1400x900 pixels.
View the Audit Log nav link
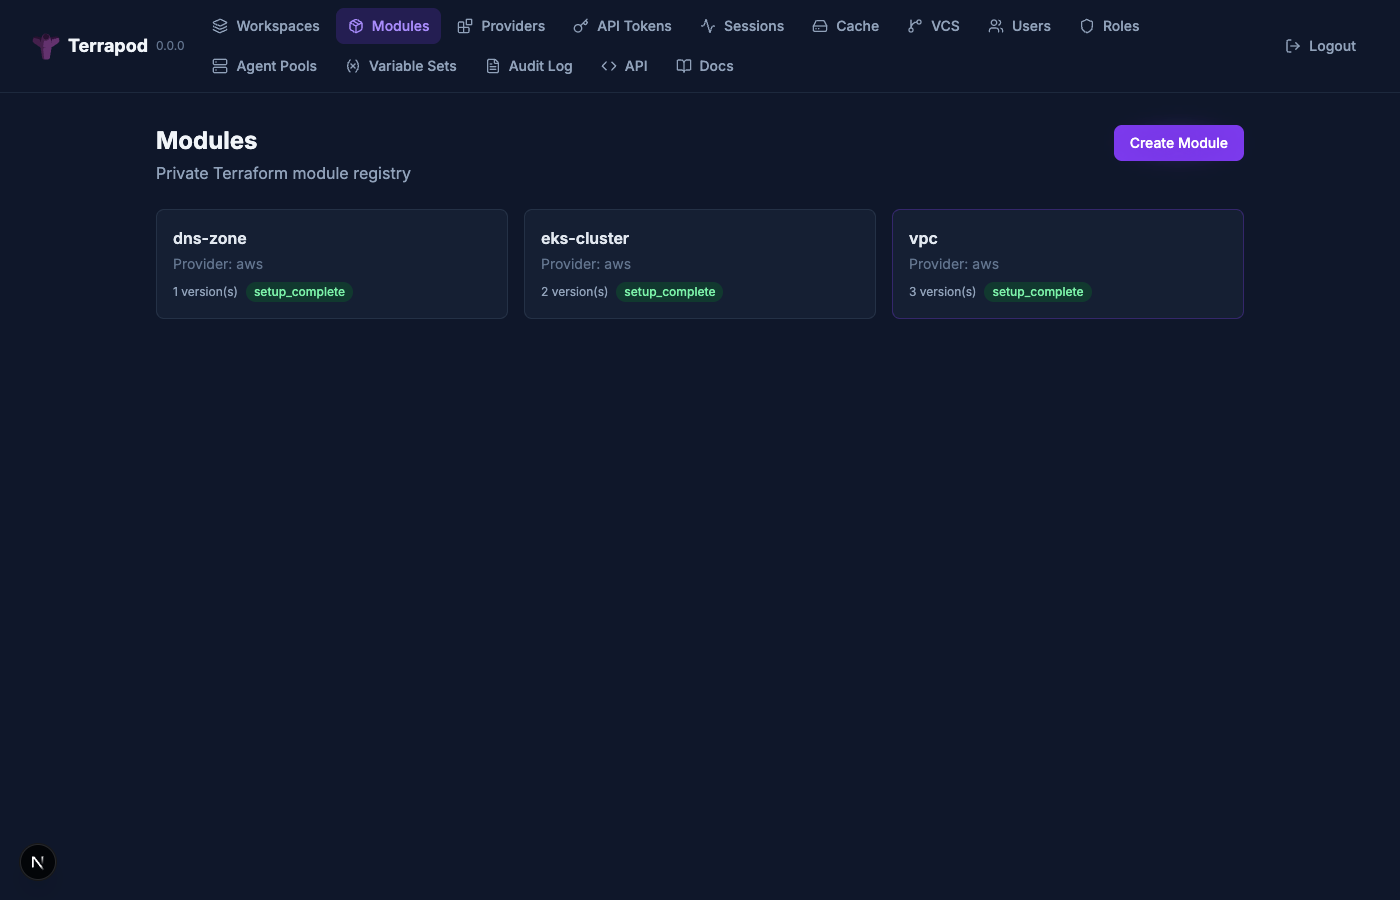click(x=529, y=66)
